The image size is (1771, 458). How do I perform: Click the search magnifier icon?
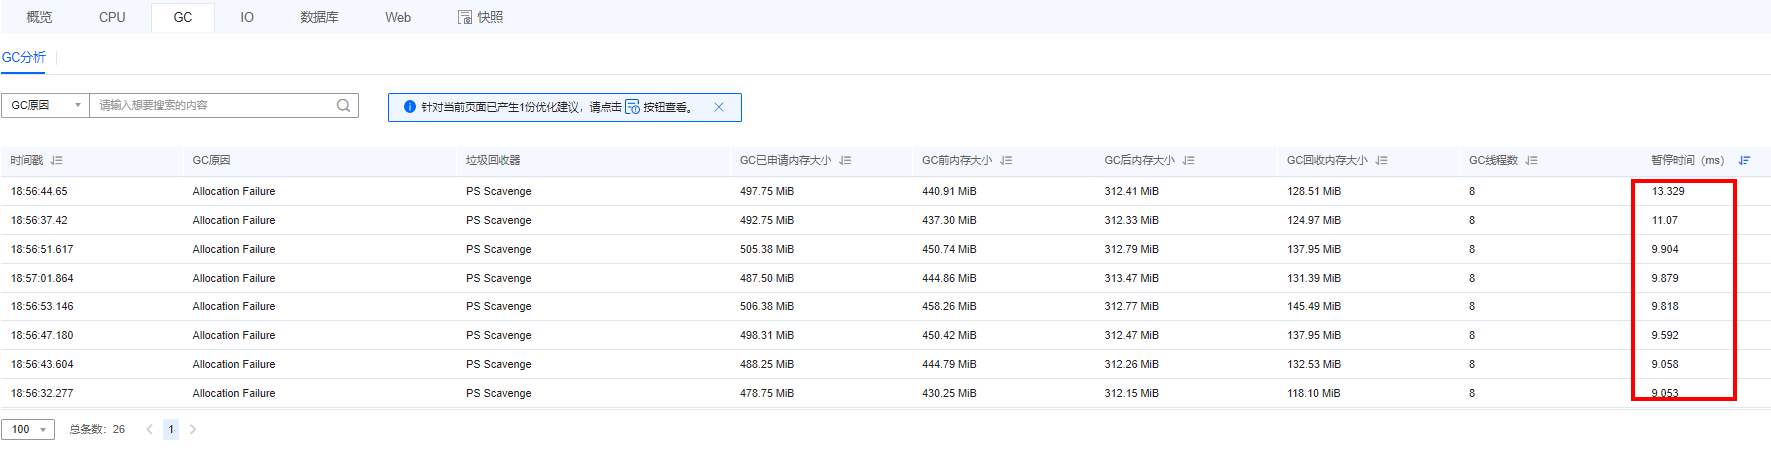coord(343,105)
